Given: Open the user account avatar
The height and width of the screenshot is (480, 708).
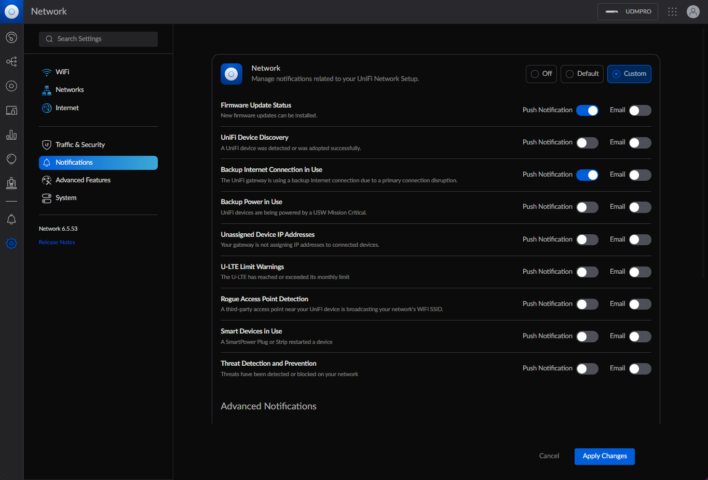Looking at the screenshot, I should (x=693, y=11).
